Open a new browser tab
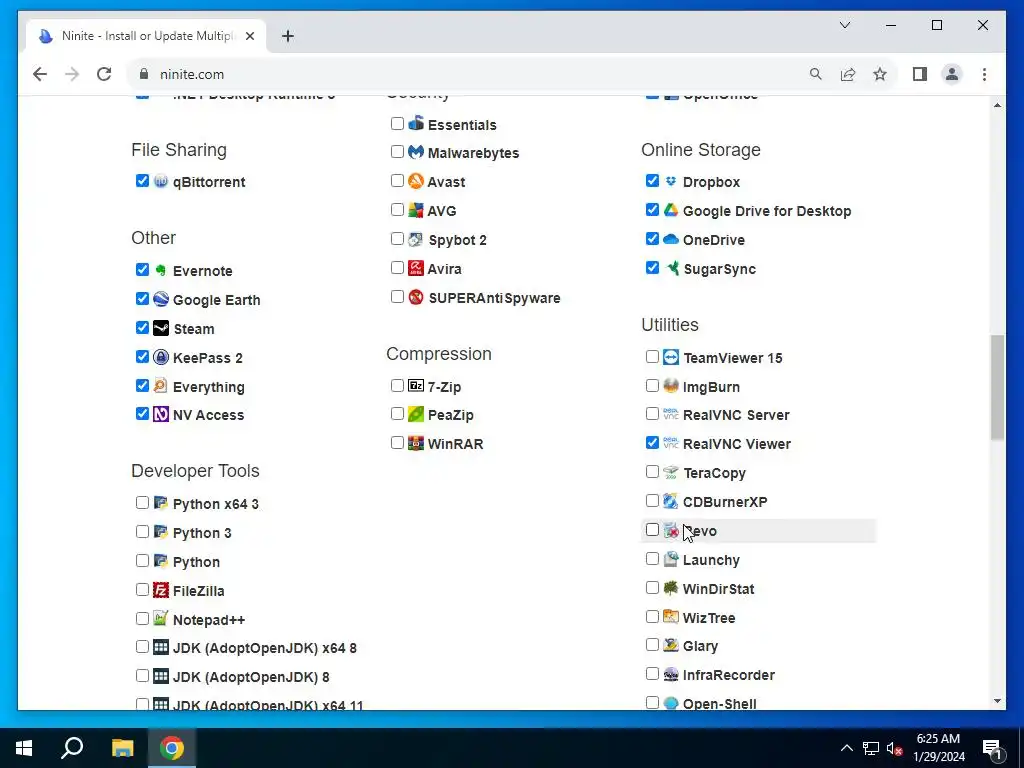 pos(288,36)
